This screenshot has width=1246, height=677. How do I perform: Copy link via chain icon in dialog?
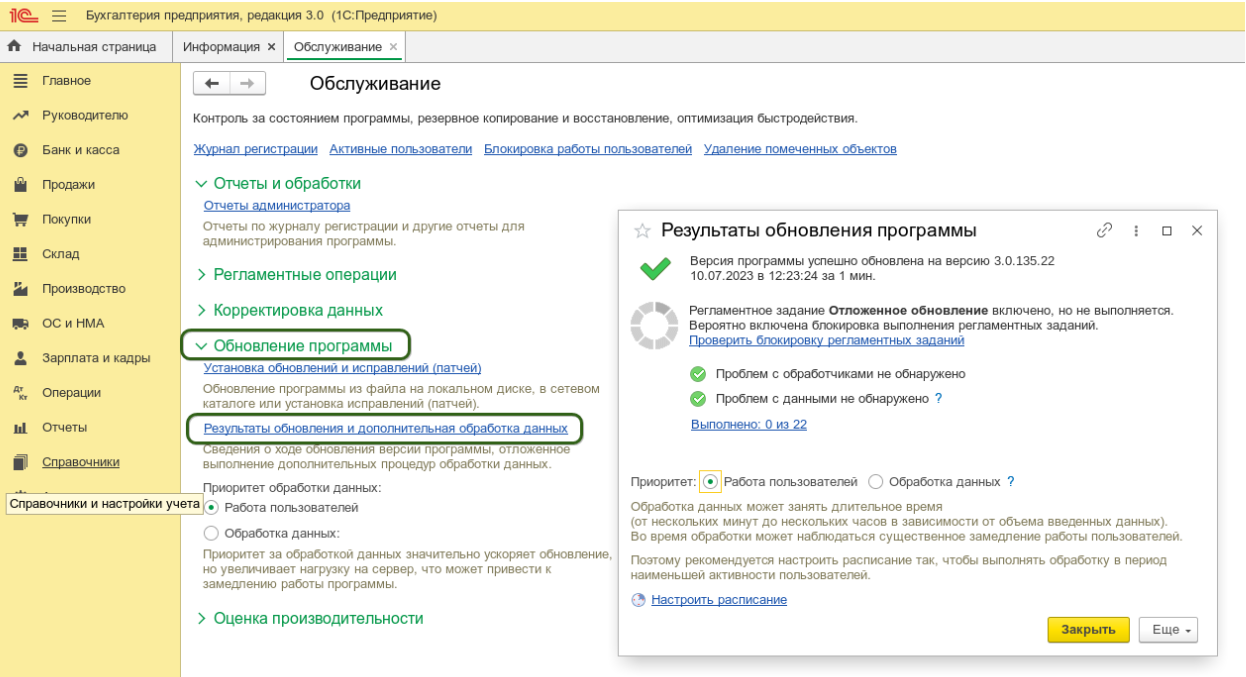1104,230
